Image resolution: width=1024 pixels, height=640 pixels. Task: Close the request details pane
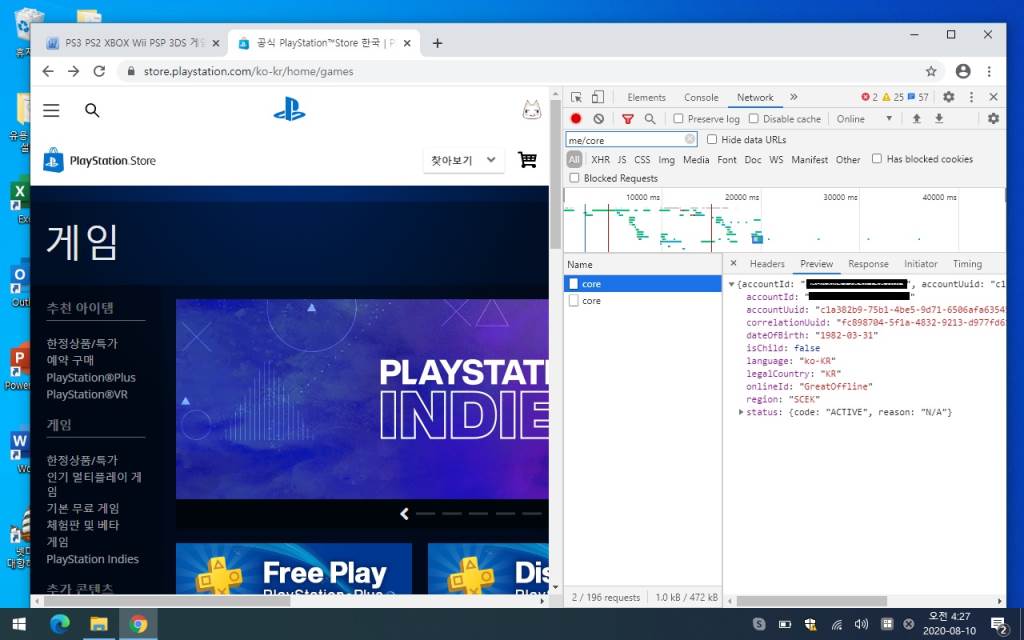(733, 263)
